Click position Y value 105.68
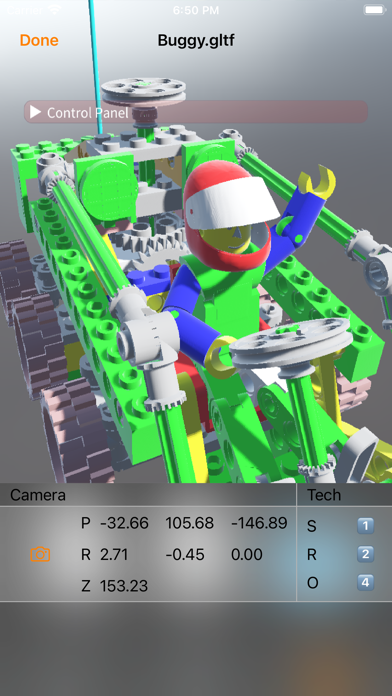Screen dimensions: 392x696 [x=190, y=523]
